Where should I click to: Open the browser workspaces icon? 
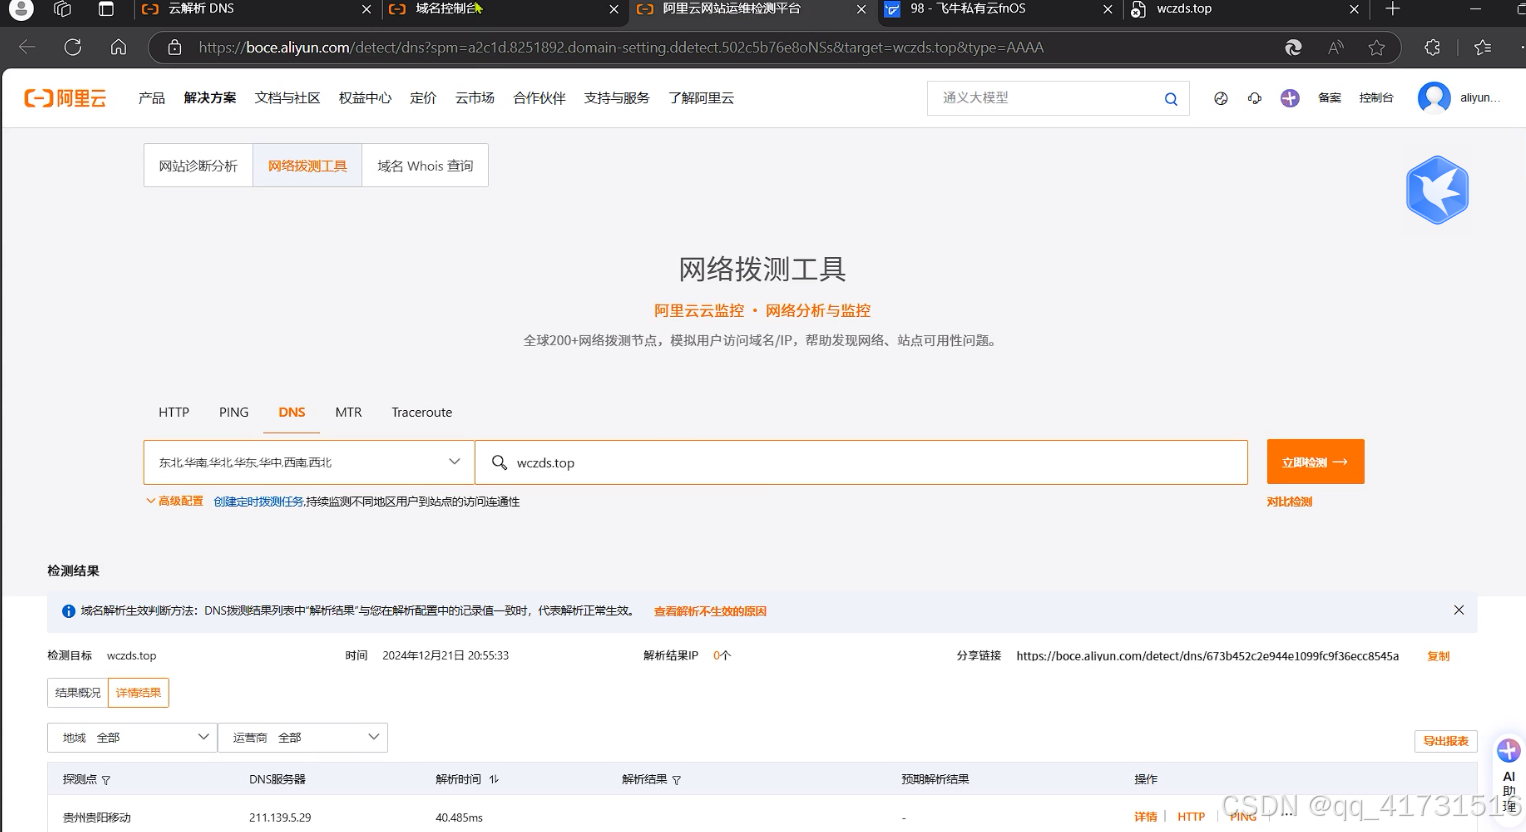click(63, 9)
